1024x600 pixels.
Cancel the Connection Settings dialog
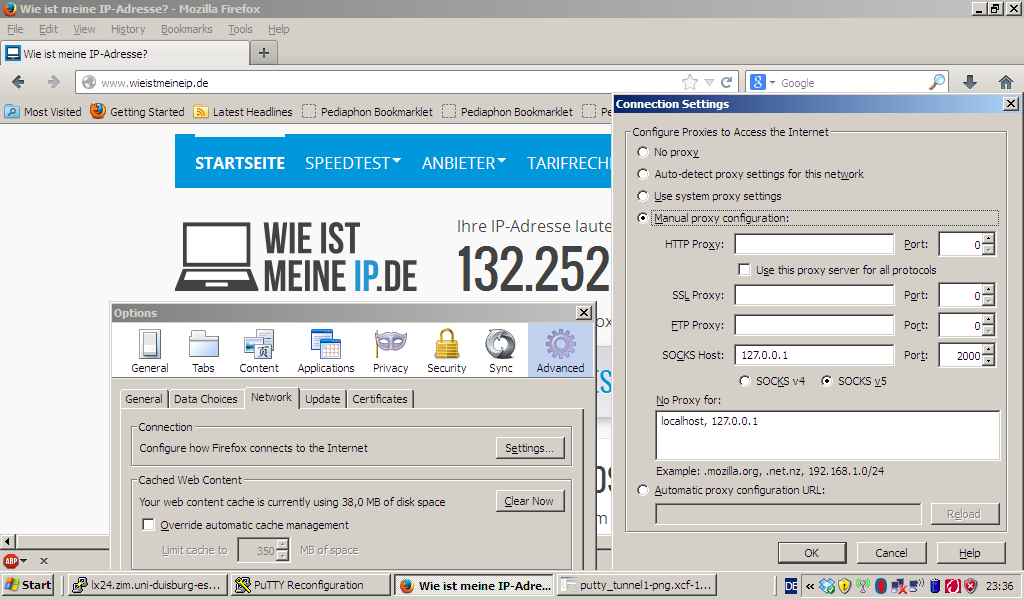coord(891,553)
